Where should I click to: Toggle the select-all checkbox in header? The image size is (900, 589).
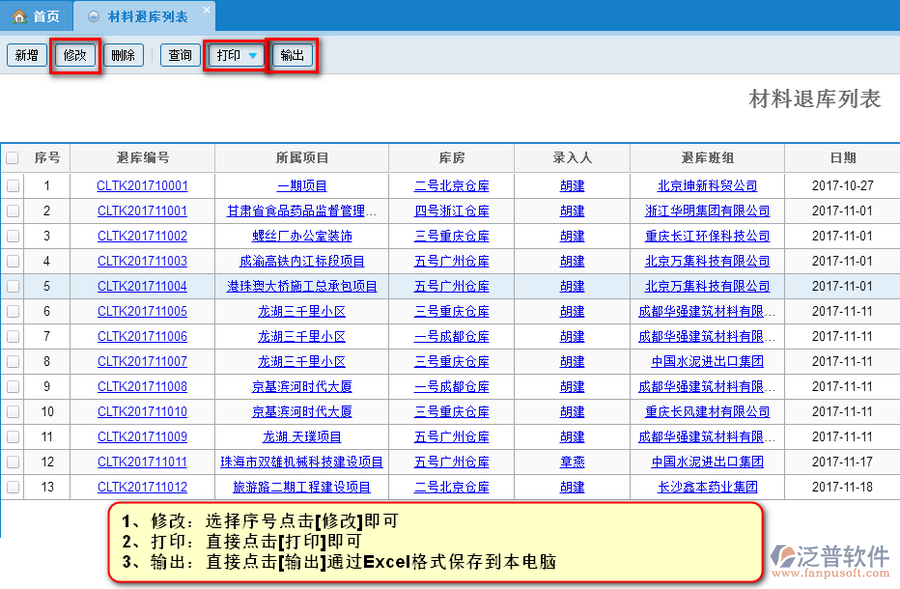pyautogui.click(x=12, y=158)
